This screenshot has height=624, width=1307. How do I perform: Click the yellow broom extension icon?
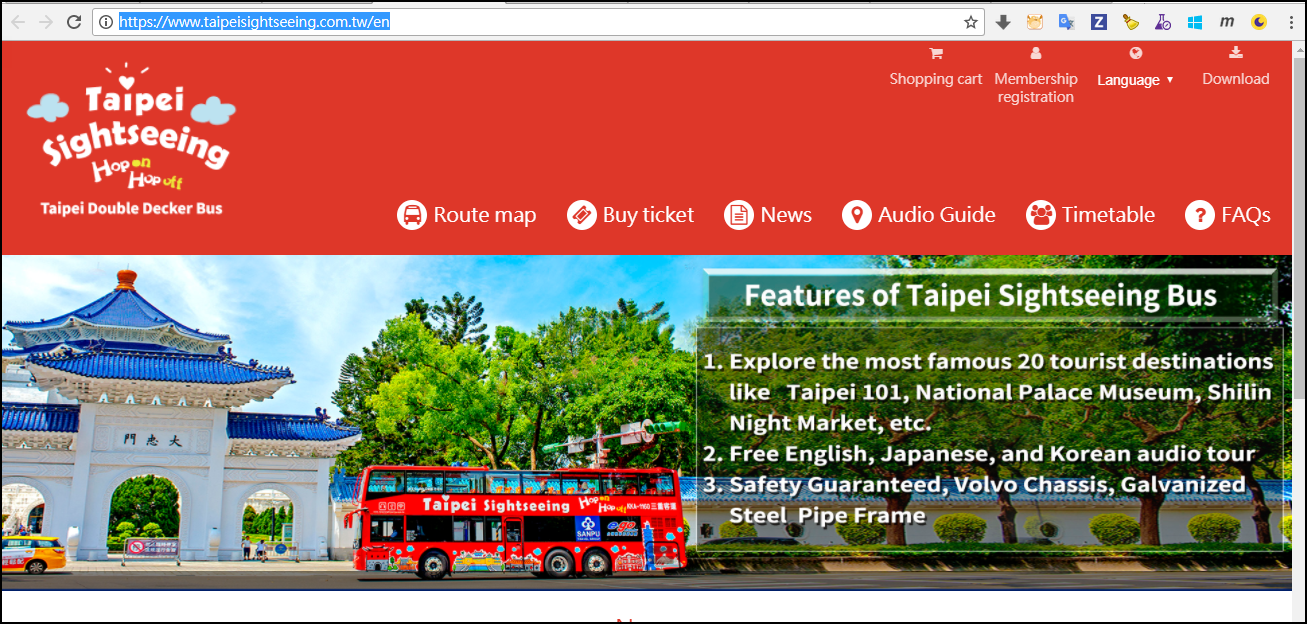point(1130,22)
